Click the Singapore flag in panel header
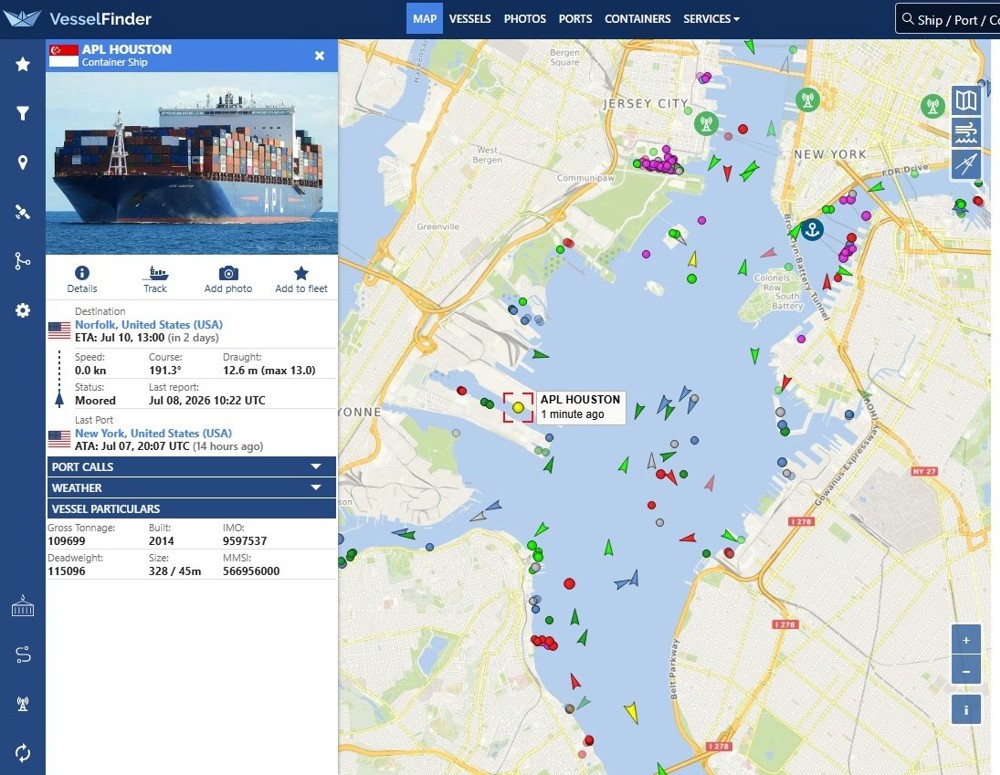The image size is (1000, 775). pos(64,55)
